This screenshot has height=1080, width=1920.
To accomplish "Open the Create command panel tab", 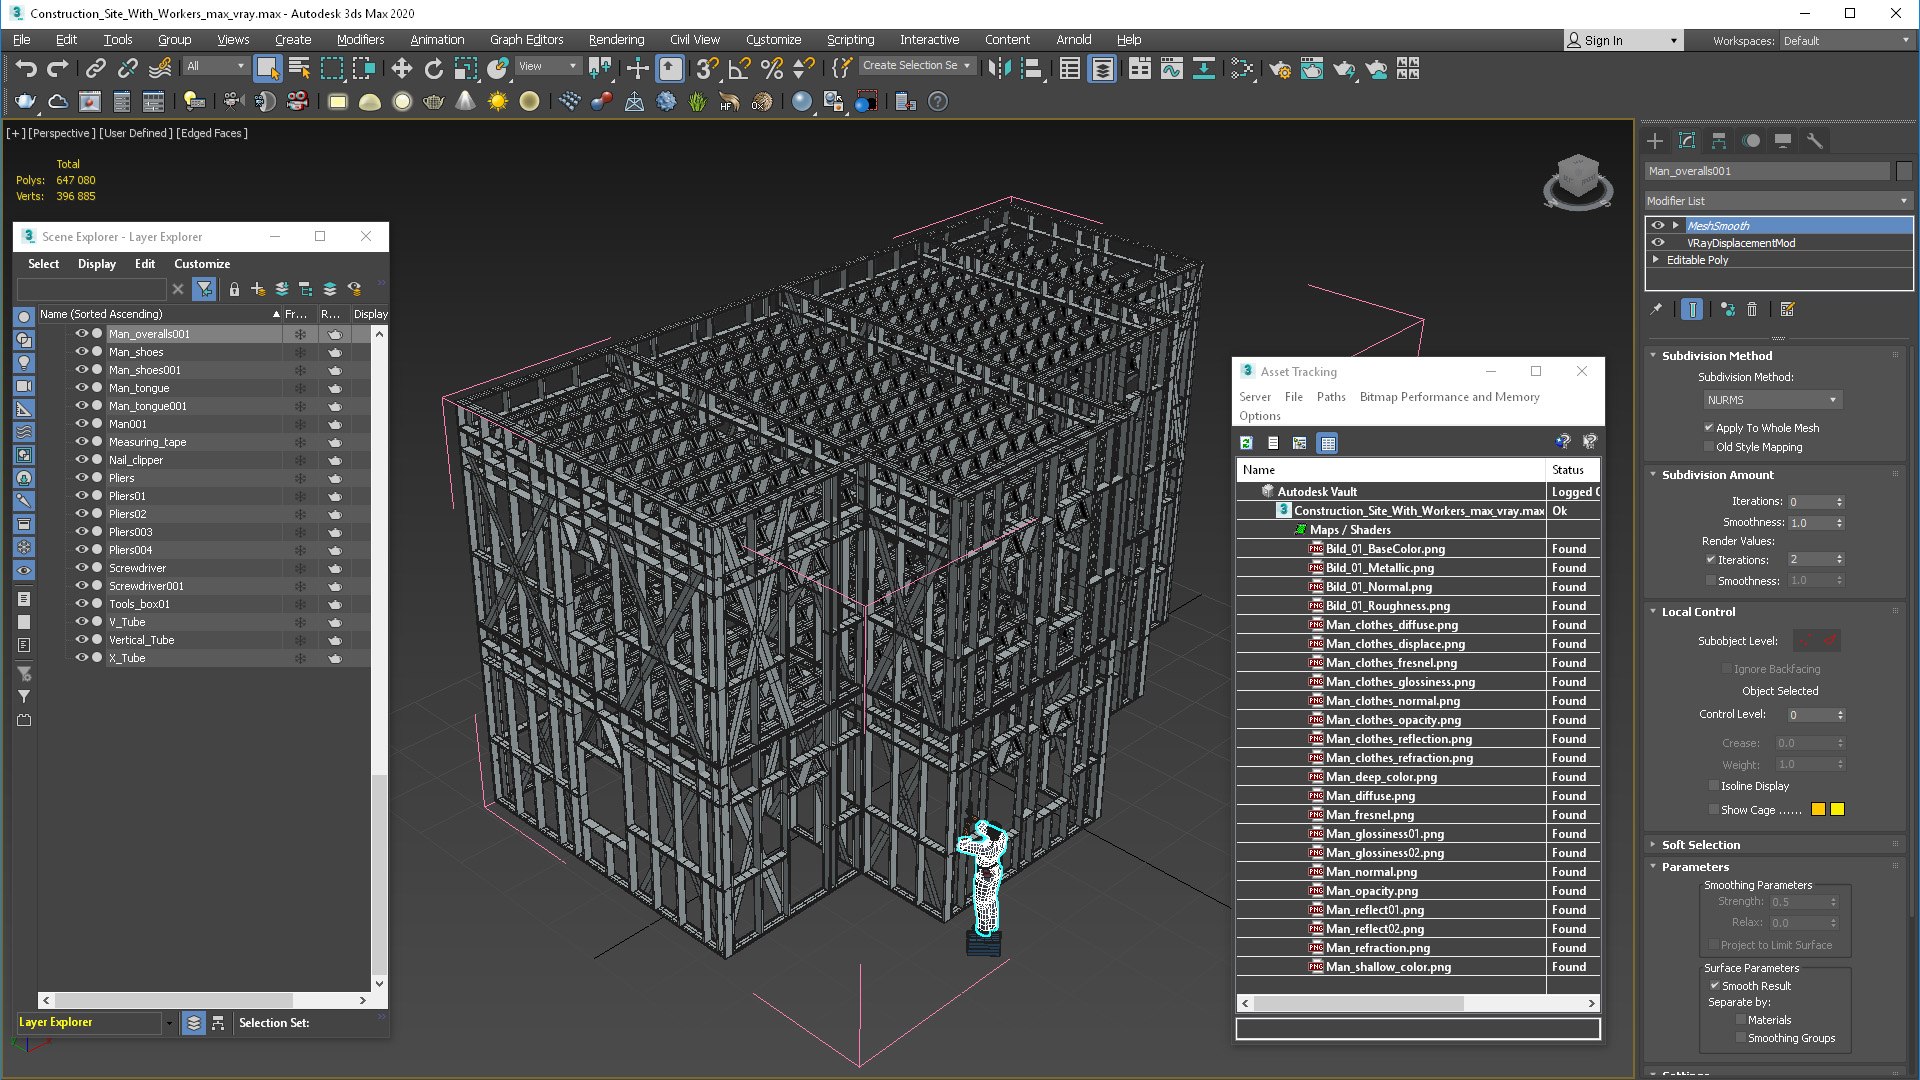I will pyautogui.click(x=1655, y=141).
